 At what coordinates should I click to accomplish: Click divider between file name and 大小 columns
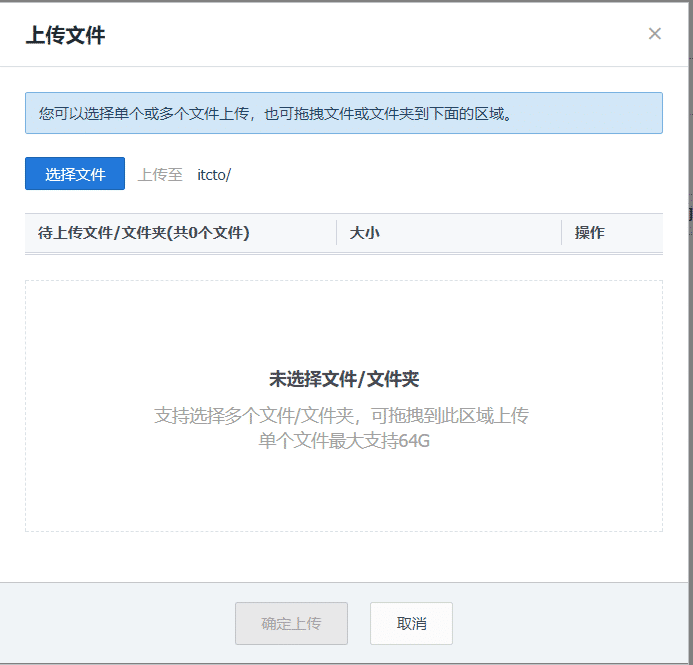pos(337,233)
